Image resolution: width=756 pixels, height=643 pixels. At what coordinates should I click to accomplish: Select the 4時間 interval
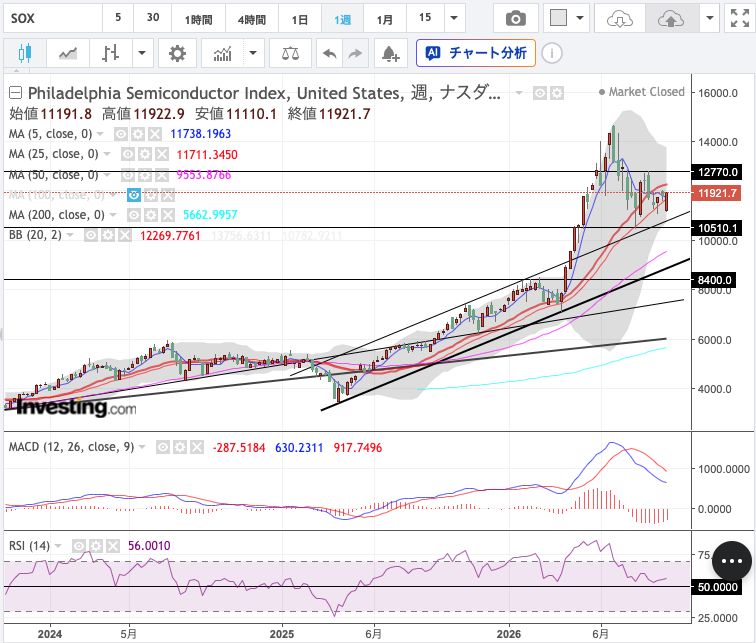[x=252, y=19]
